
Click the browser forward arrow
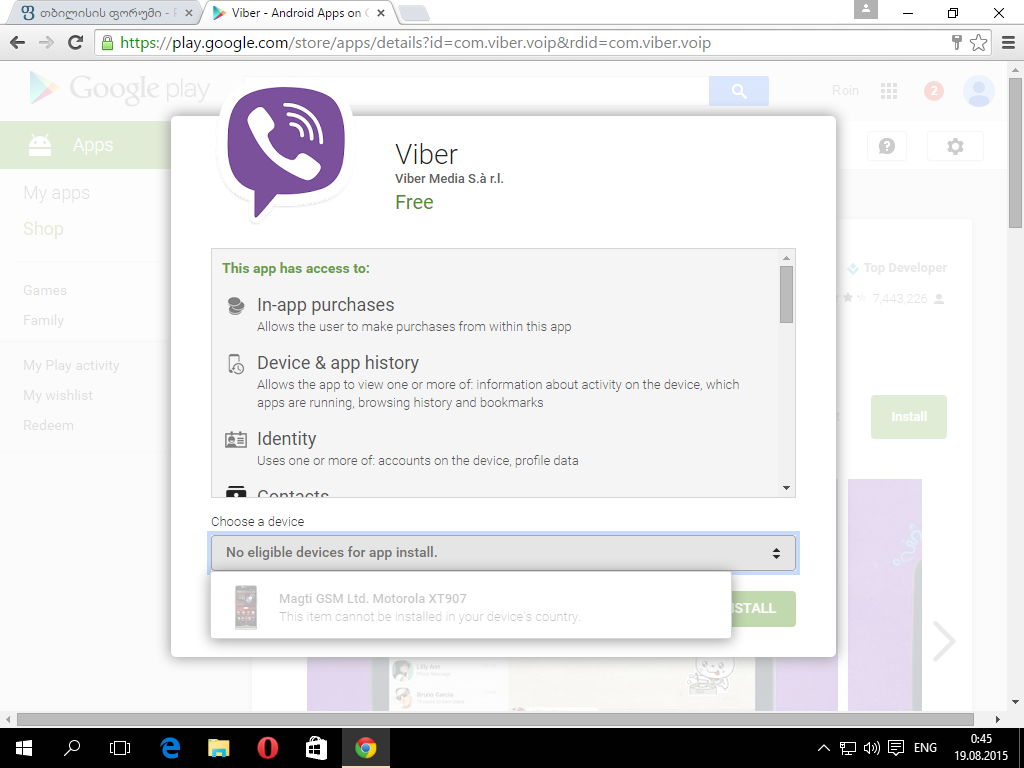click(46, 43)
